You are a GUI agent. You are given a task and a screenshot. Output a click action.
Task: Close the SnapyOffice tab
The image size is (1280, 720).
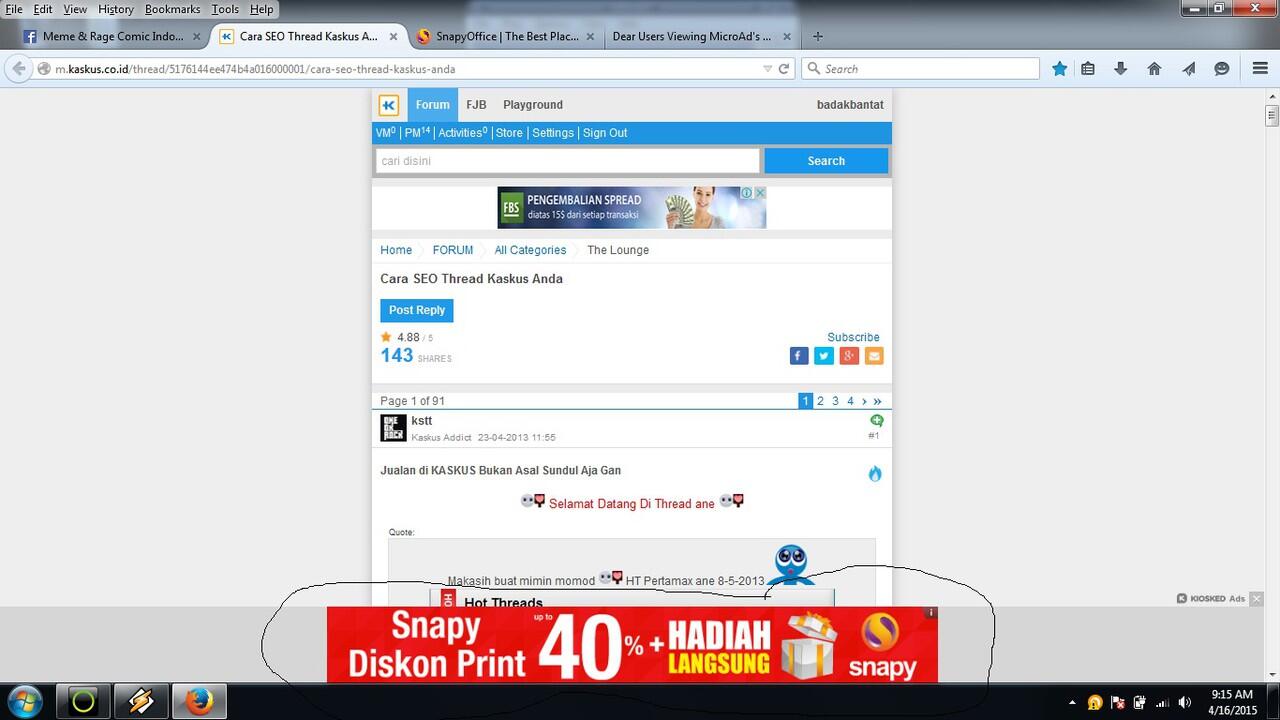(x=591, y=37)
